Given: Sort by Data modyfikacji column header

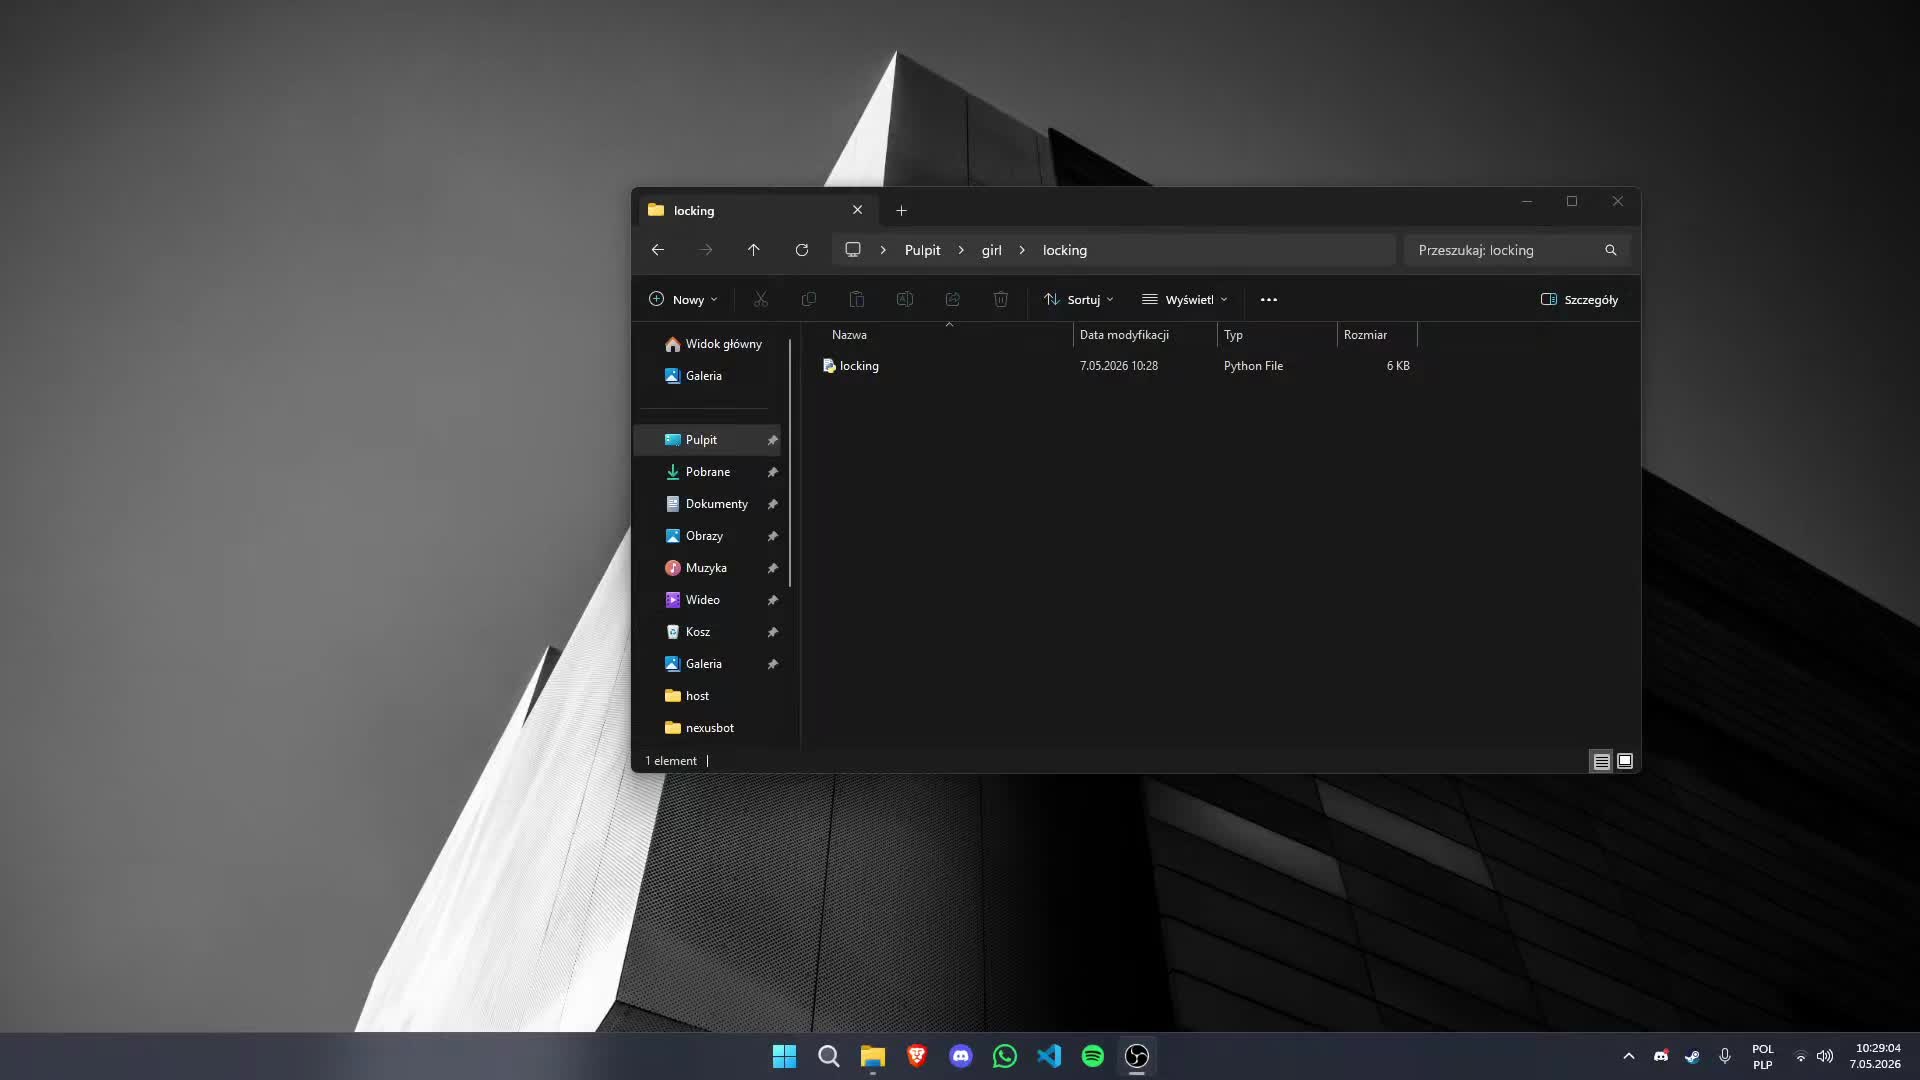Looking at the screenshot, I should (1124, 335).
